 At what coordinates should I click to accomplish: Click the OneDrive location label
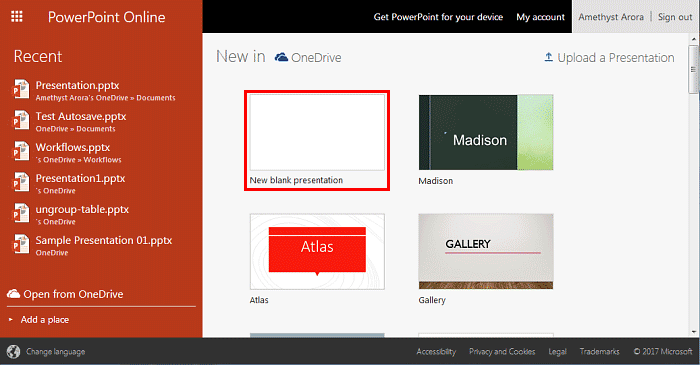pyautogui.click(x=316, y=58)
